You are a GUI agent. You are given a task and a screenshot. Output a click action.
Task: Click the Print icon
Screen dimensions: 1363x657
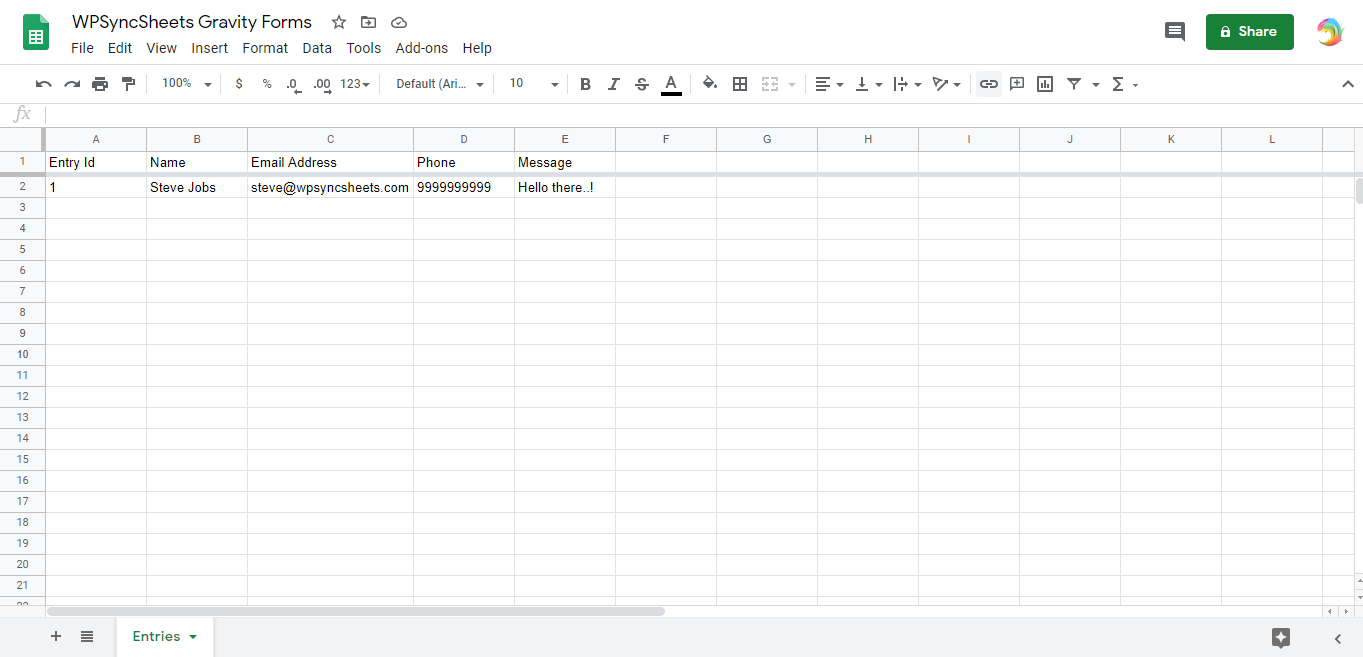[x=100, y=84]
